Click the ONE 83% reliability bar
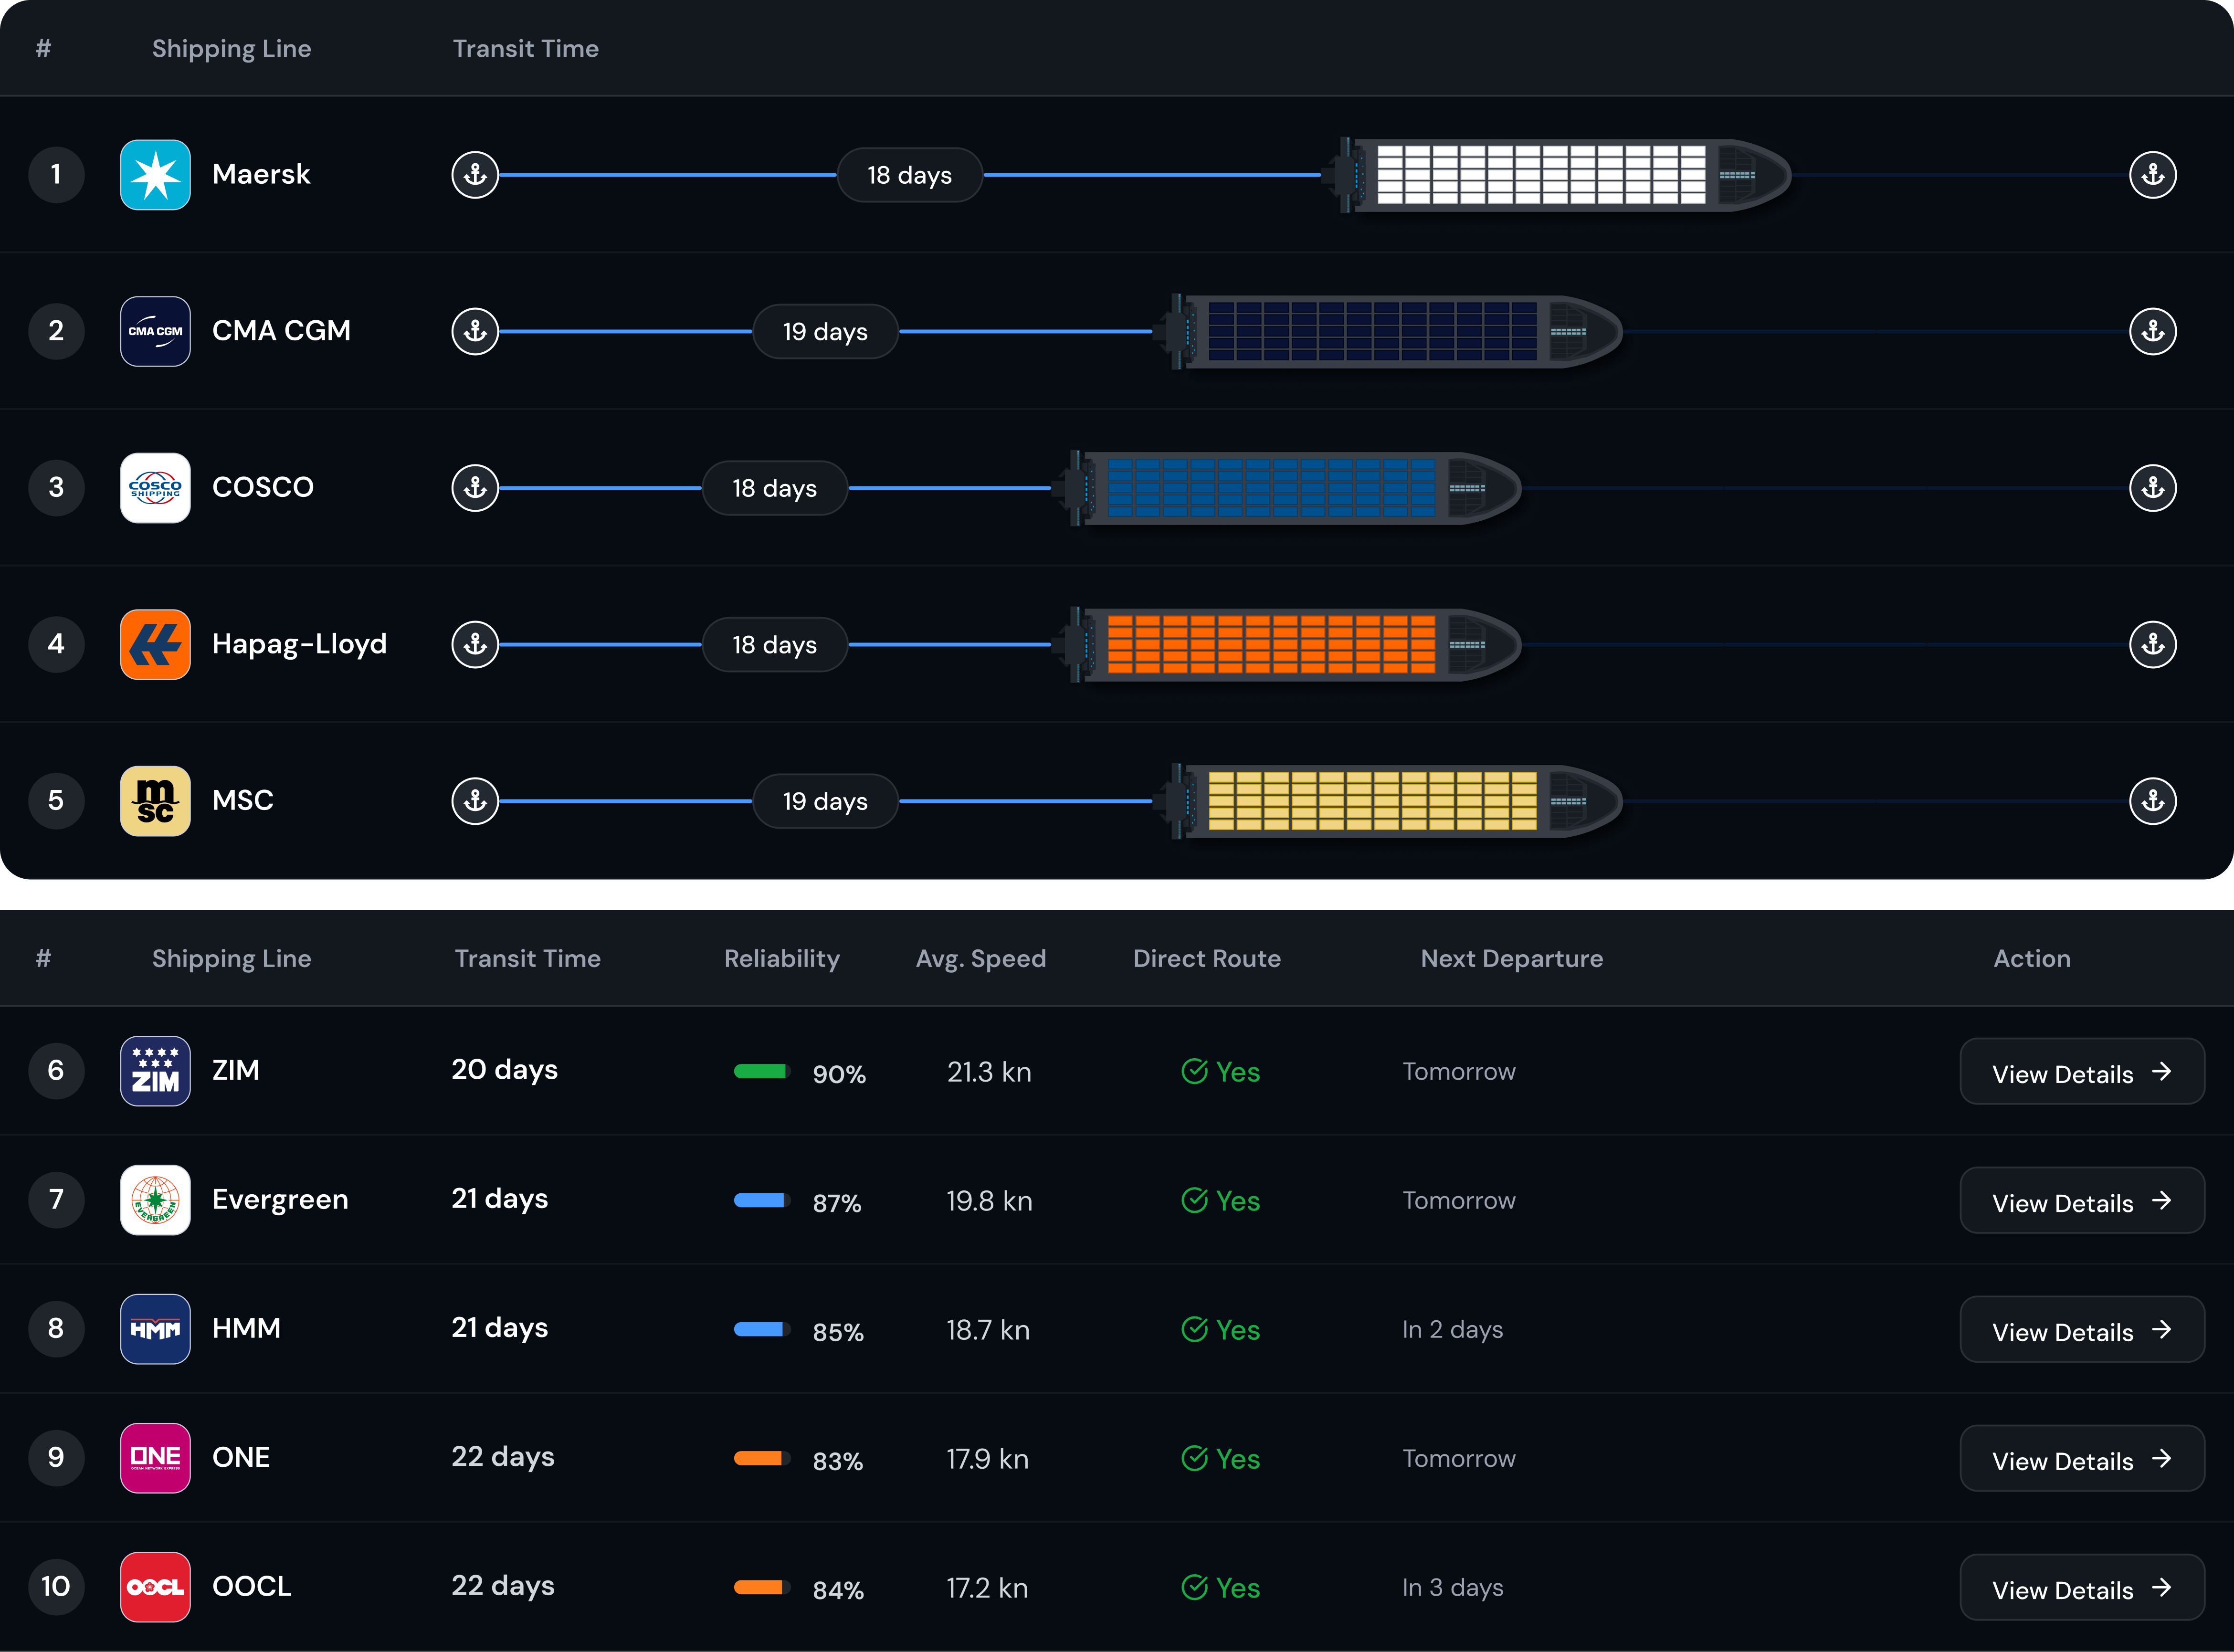 coord(762,1458)
